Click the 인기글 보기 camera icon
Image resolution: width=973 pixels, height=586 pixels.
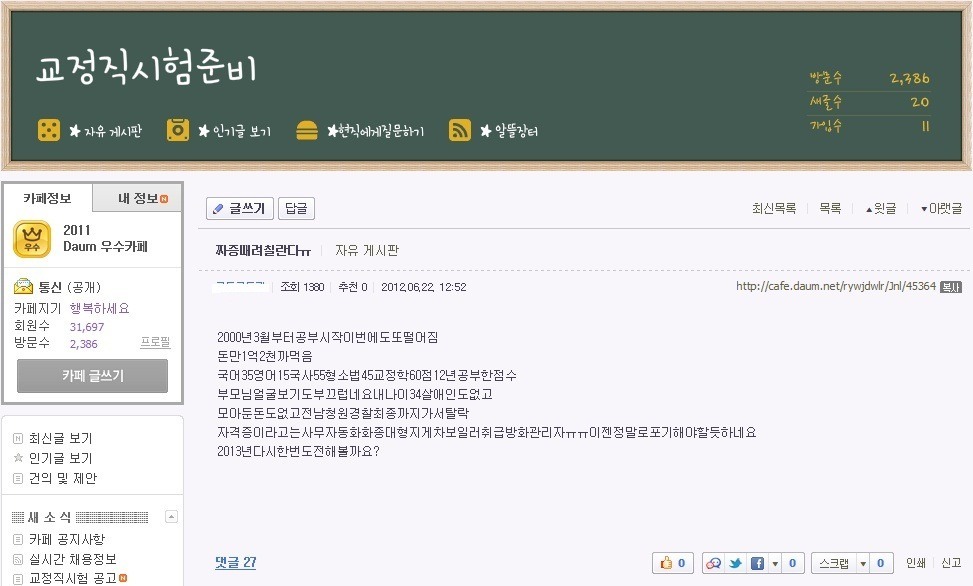pyautogui.click(x=177, y=129)
